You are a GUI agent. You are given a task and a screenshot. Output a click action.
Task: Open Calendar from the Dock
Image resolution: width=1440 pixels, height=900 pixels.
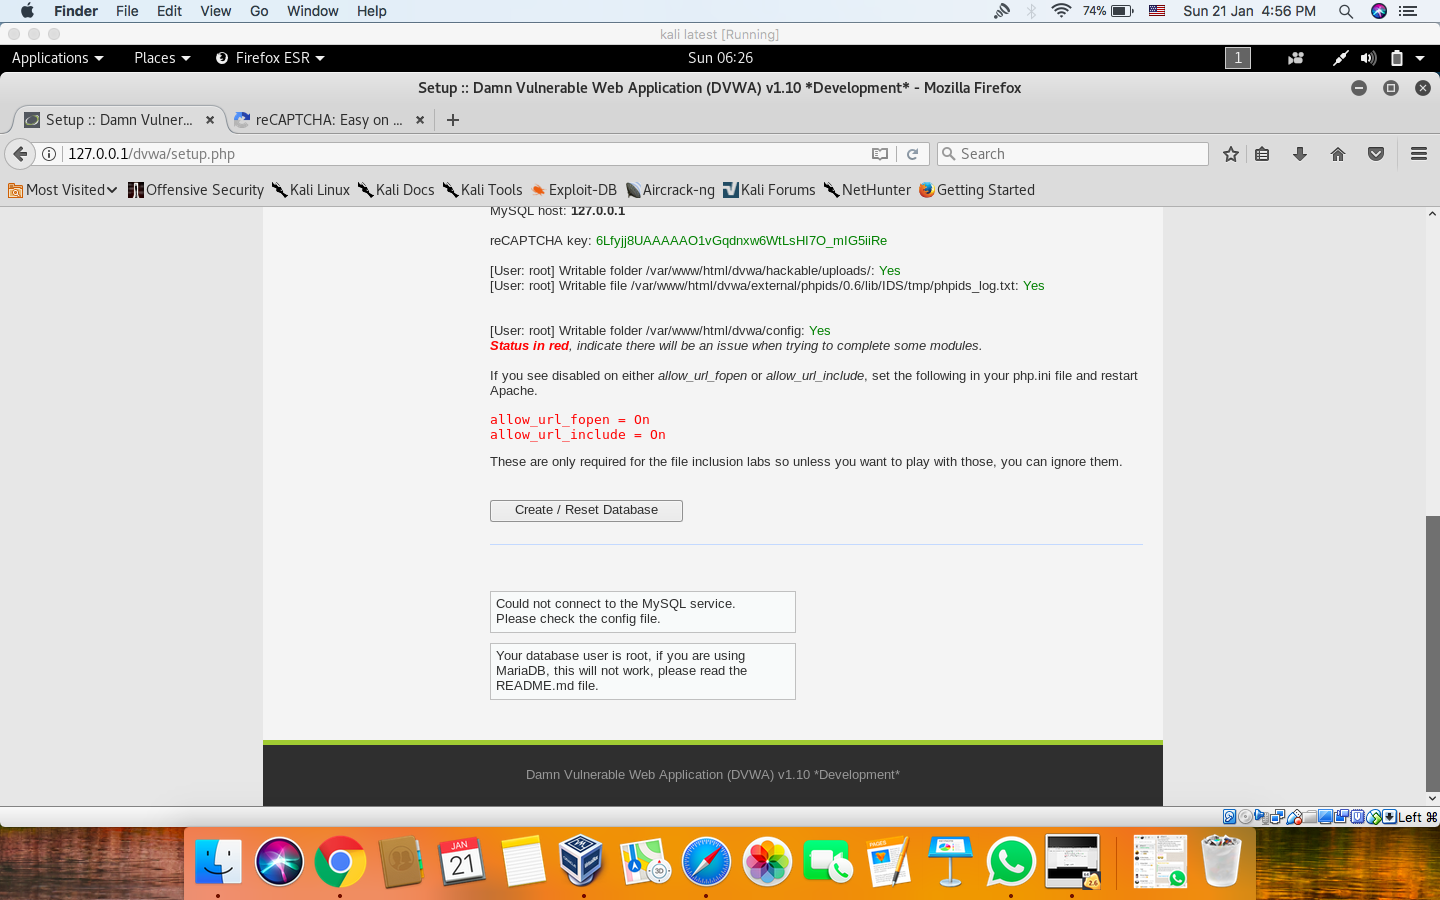click(x=462, y=861)
